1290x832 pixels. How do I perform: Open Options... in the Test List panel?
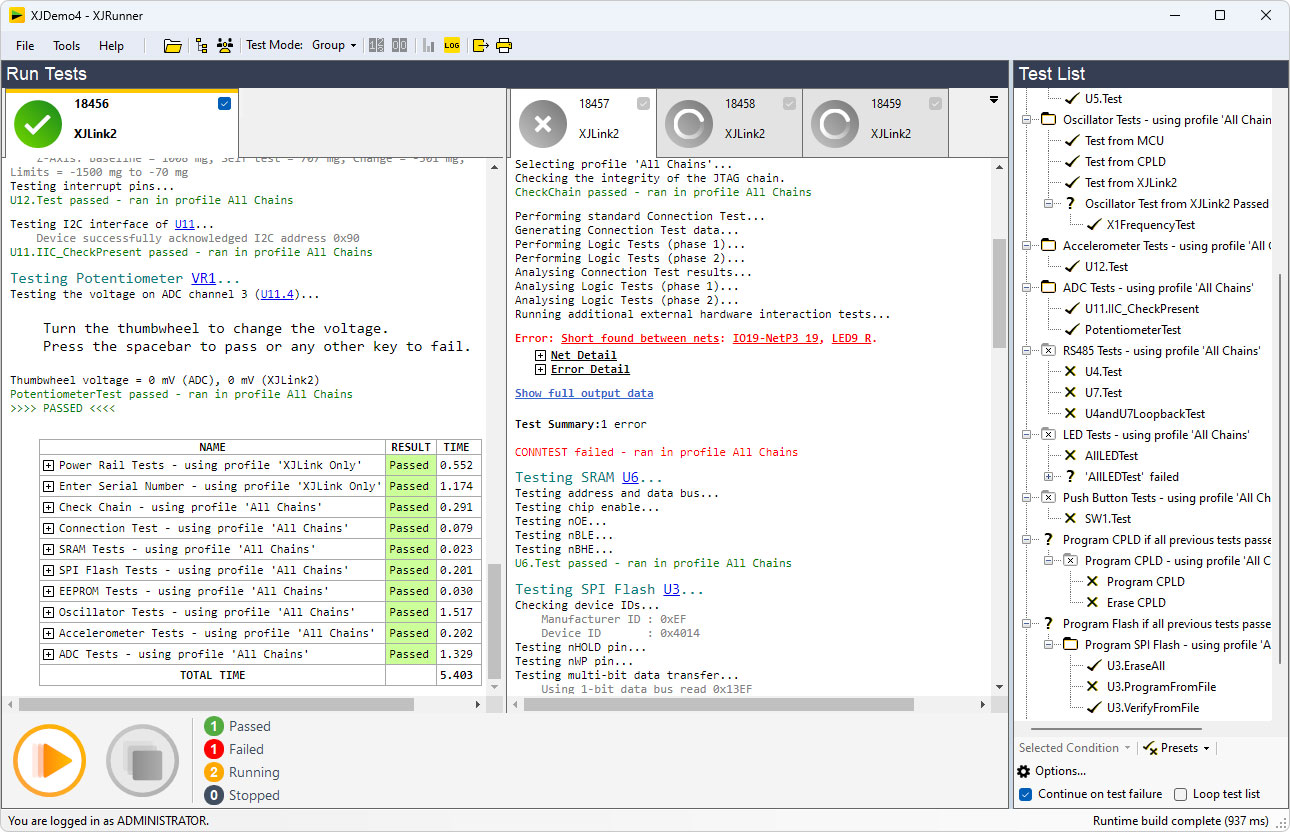click(1060, 771)
